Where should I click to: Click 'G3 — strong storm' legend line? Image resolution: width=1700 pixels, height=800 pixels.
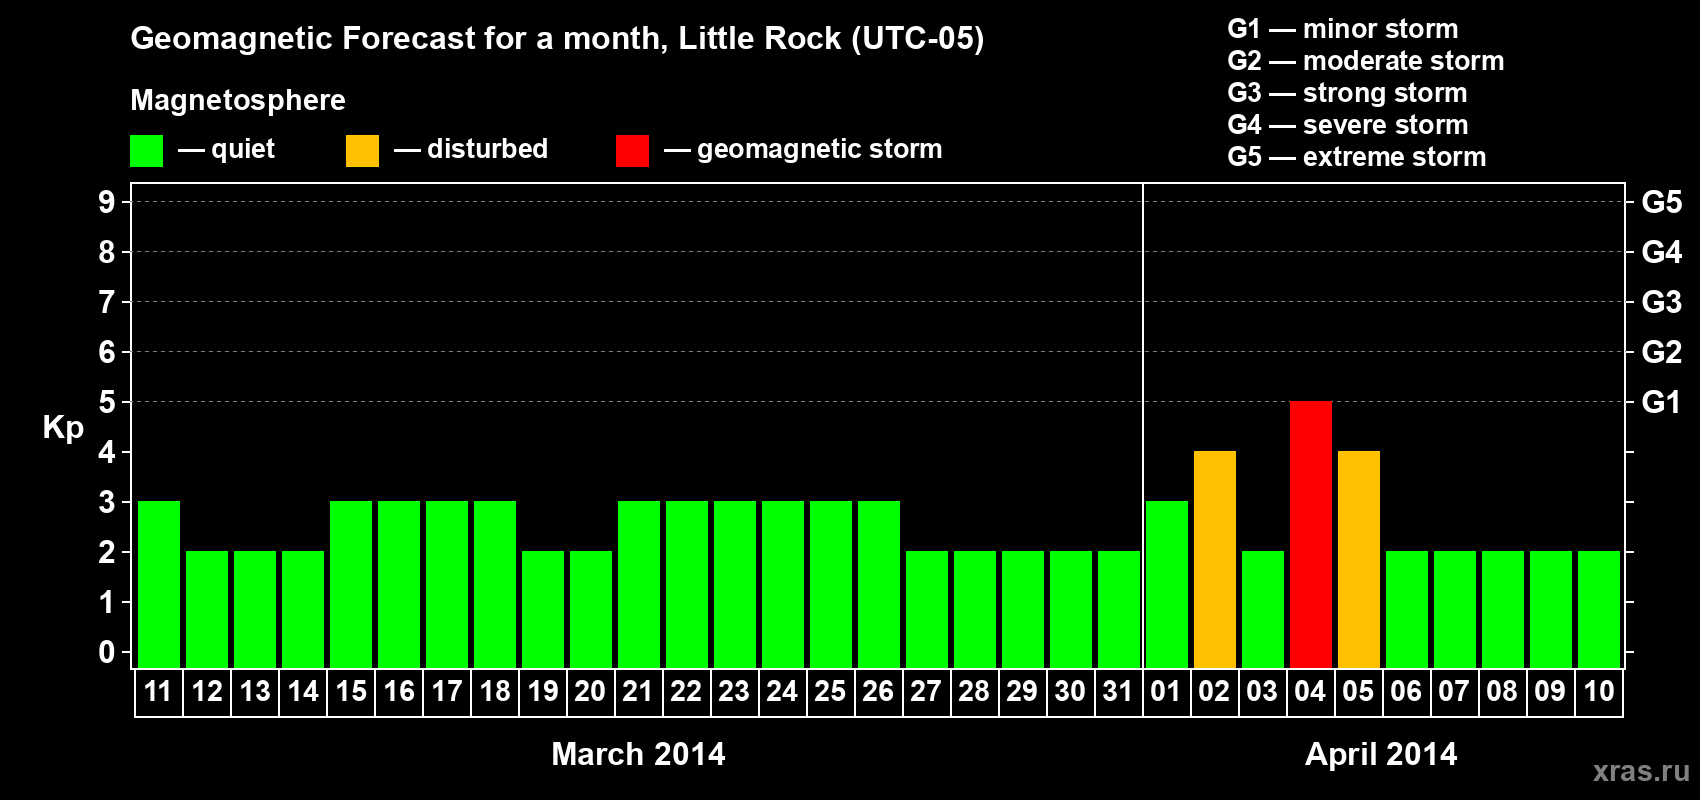pyautogui.click(x=1347, y=93)
